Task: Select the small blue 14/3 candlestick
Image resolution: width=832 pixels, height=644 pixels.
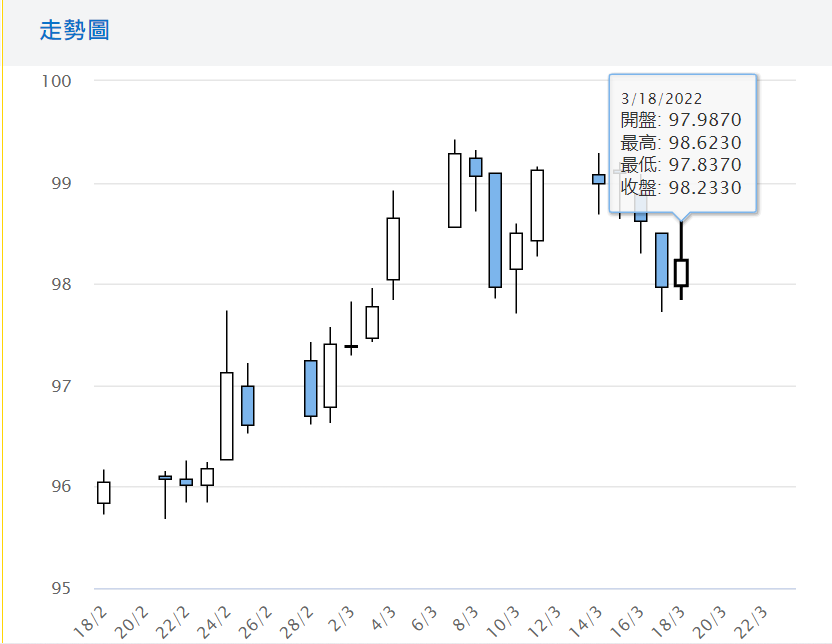Action: 599,179
